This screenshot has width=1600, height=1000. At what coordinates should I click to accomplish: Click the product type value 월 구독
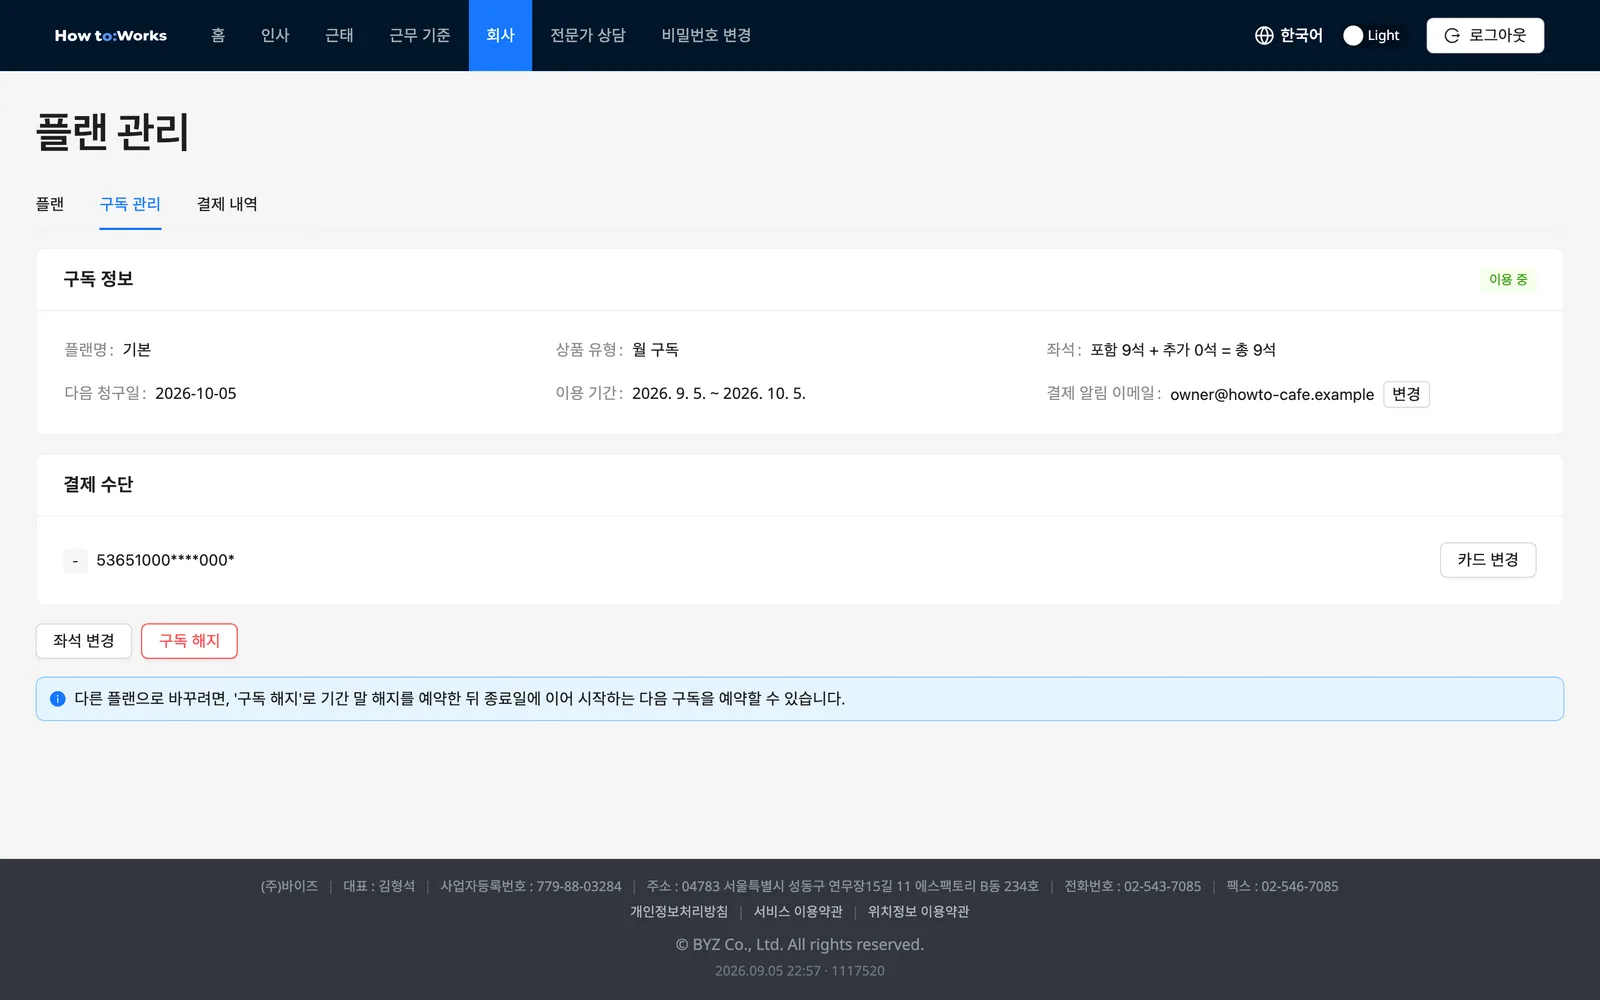click(x=655, y=350)
